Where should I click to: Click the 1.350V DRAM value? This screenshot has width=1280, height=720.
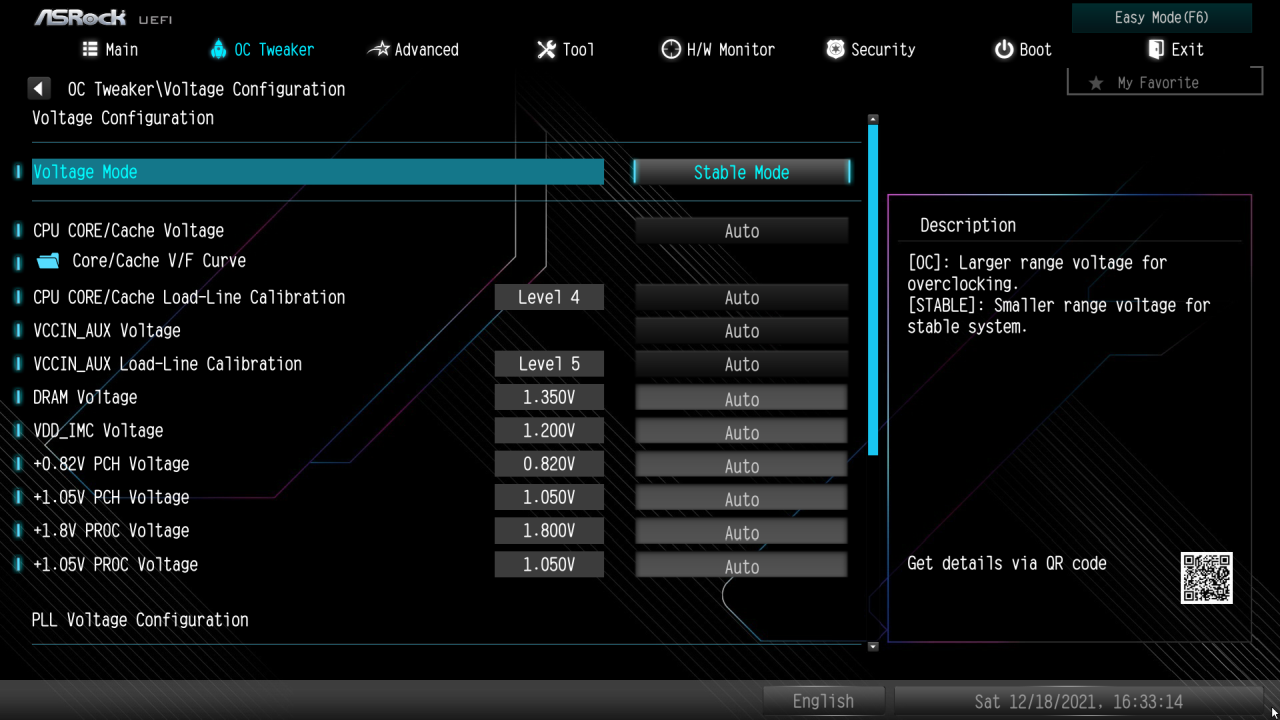(x=549, y=397)
